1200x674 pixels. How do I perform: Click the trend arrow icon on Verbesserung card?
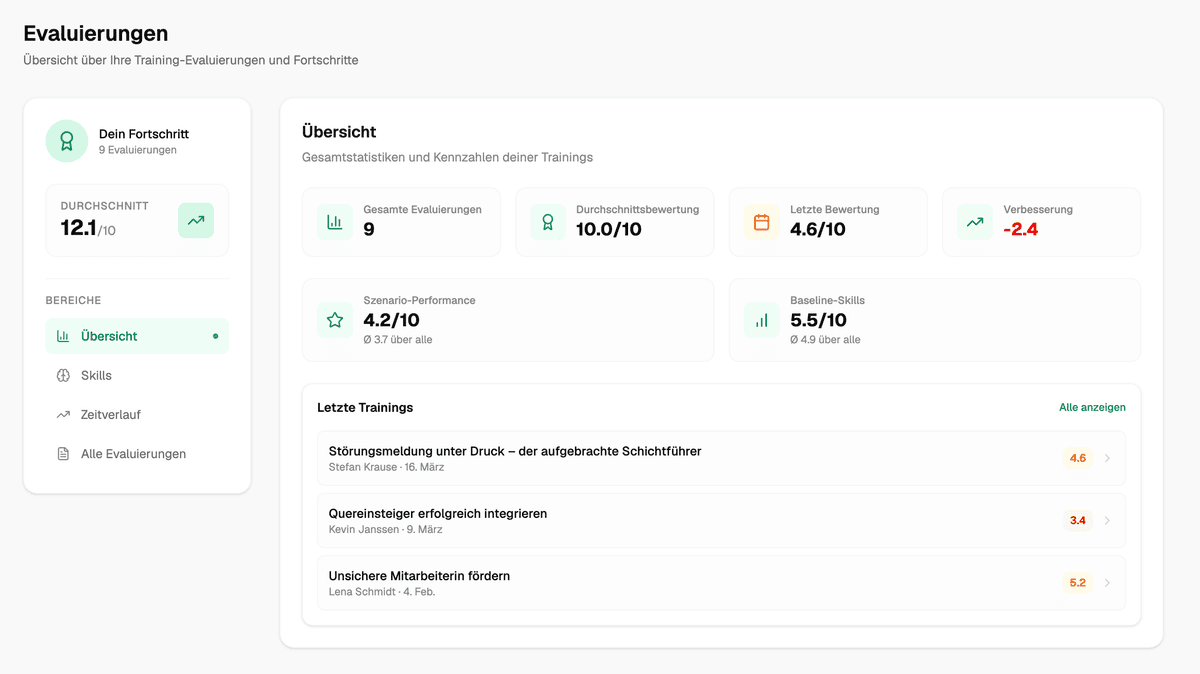(974, 221)
